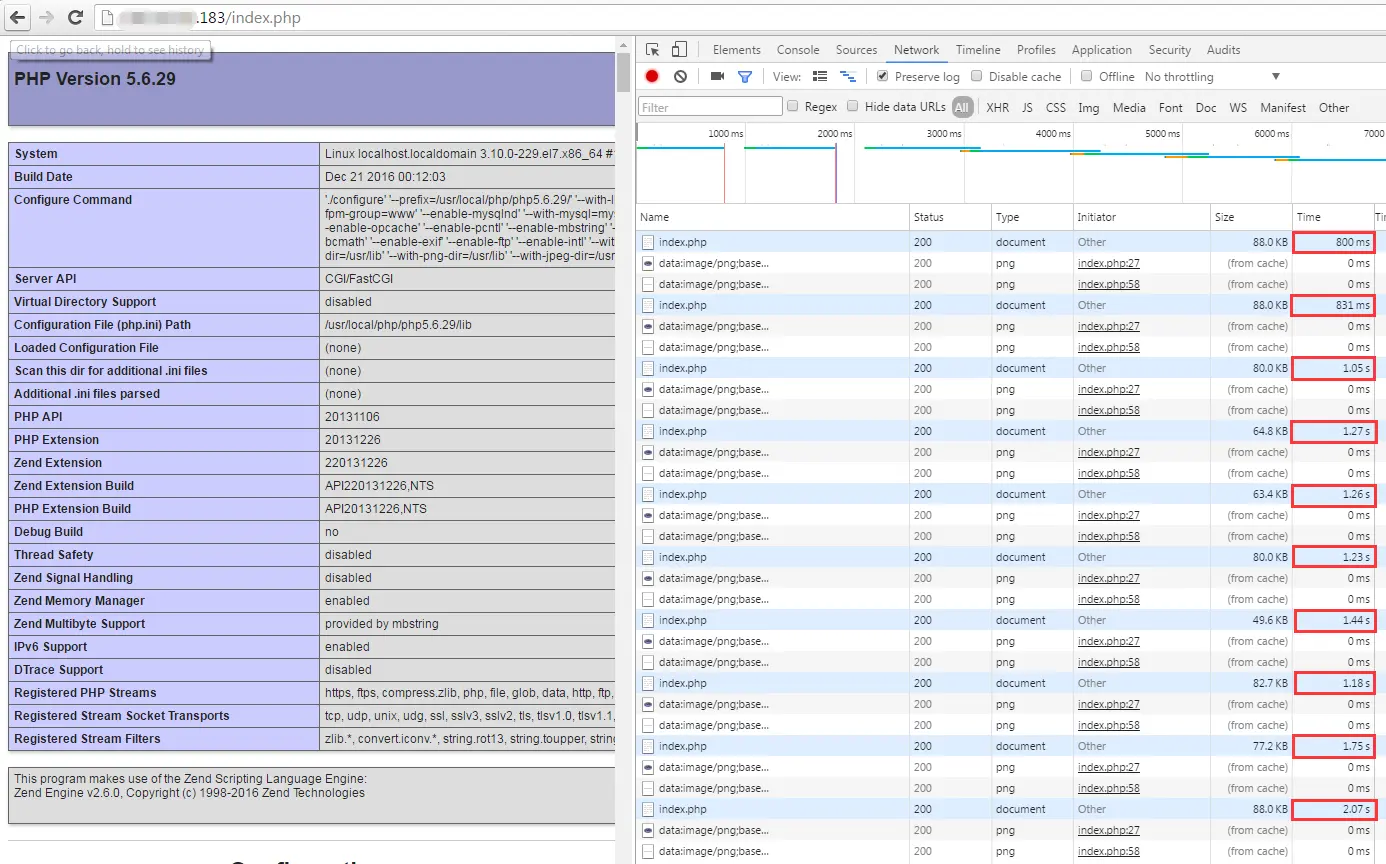Viewport: 1386px width, 864px height.
Task: Filter requests by Media
Action: pos(1129,107)
